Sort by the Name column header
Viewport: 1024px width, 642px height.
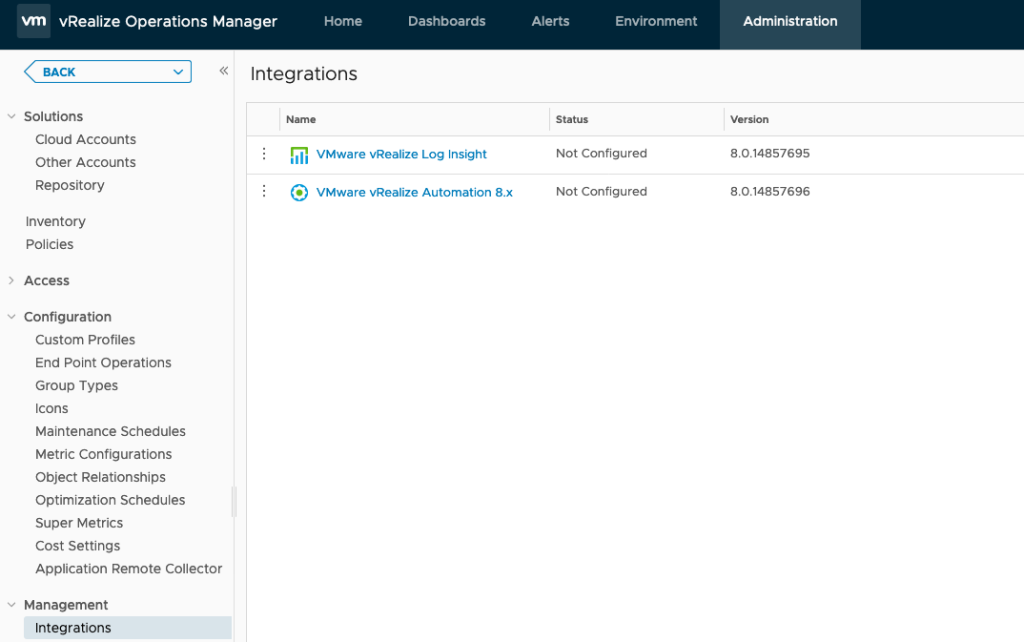tap(301, 120)
